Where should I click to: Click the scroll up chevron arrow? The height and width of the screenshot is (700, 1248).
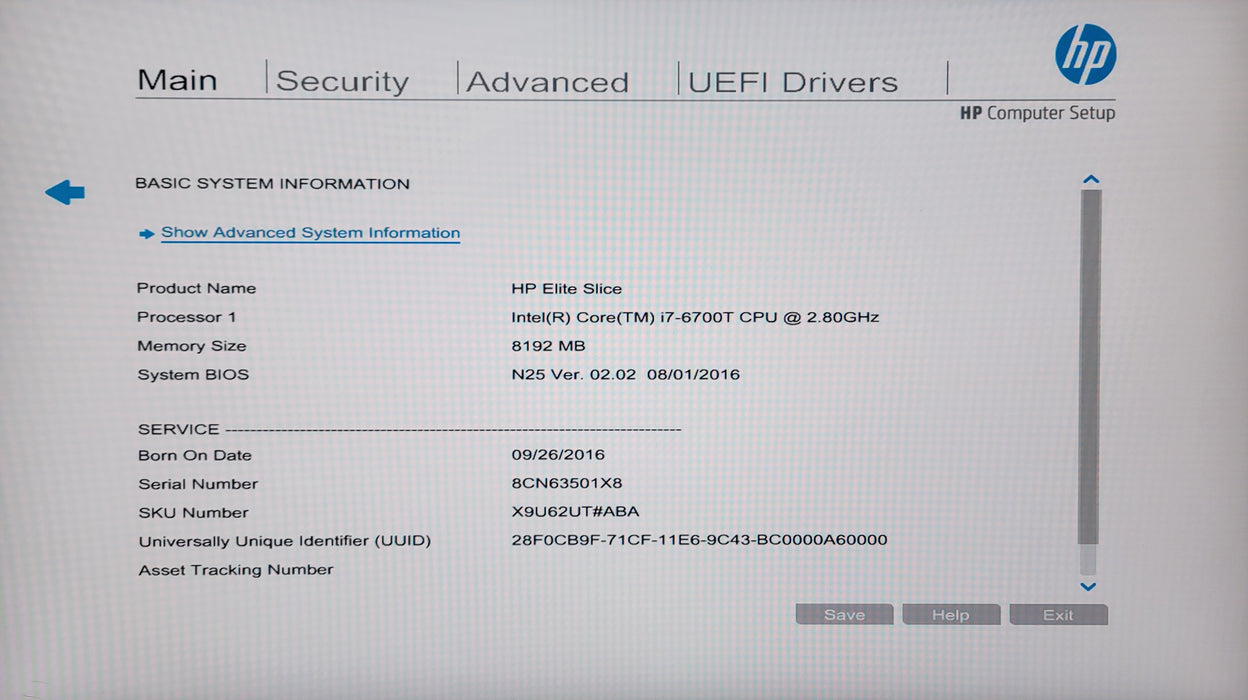point(1090,180)
